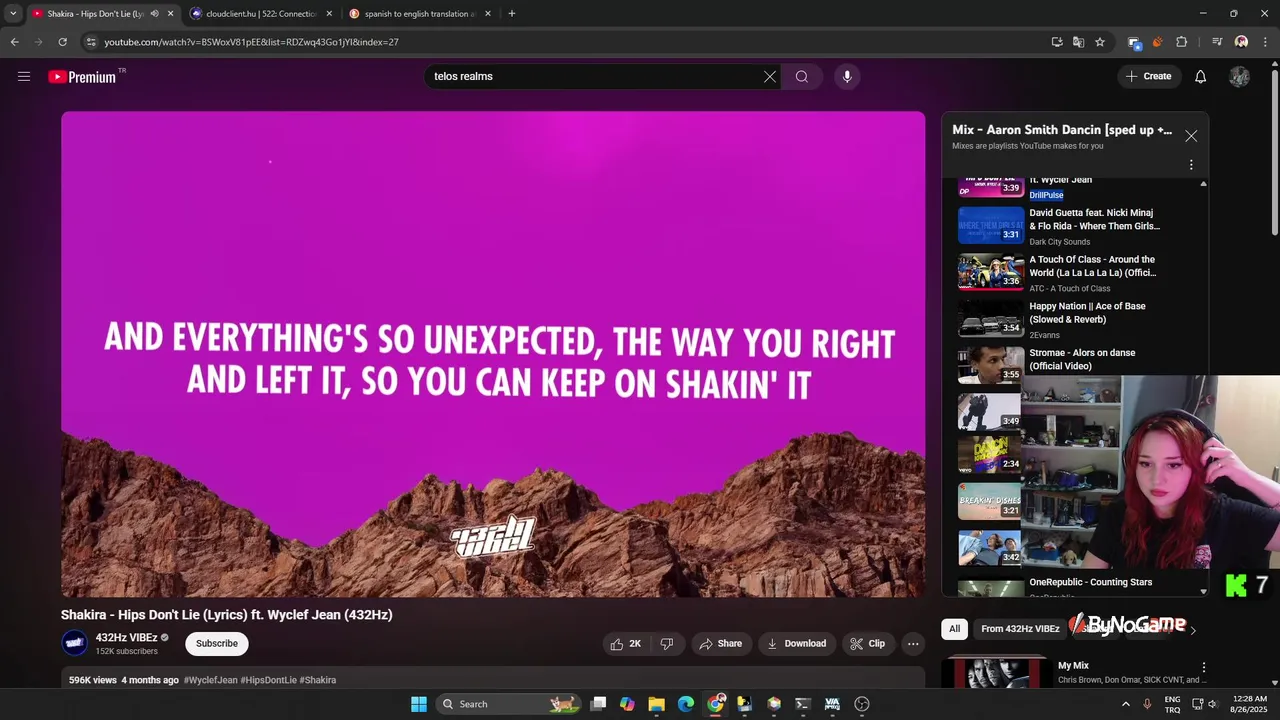1280x720 pixels.
Task: Open the Create button
Action: tap(1148, 76)
